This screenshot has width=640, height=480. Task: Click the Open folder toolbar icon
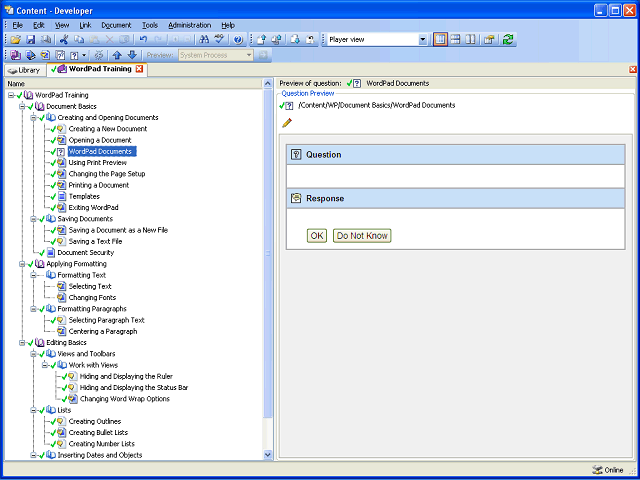(16, 40)
